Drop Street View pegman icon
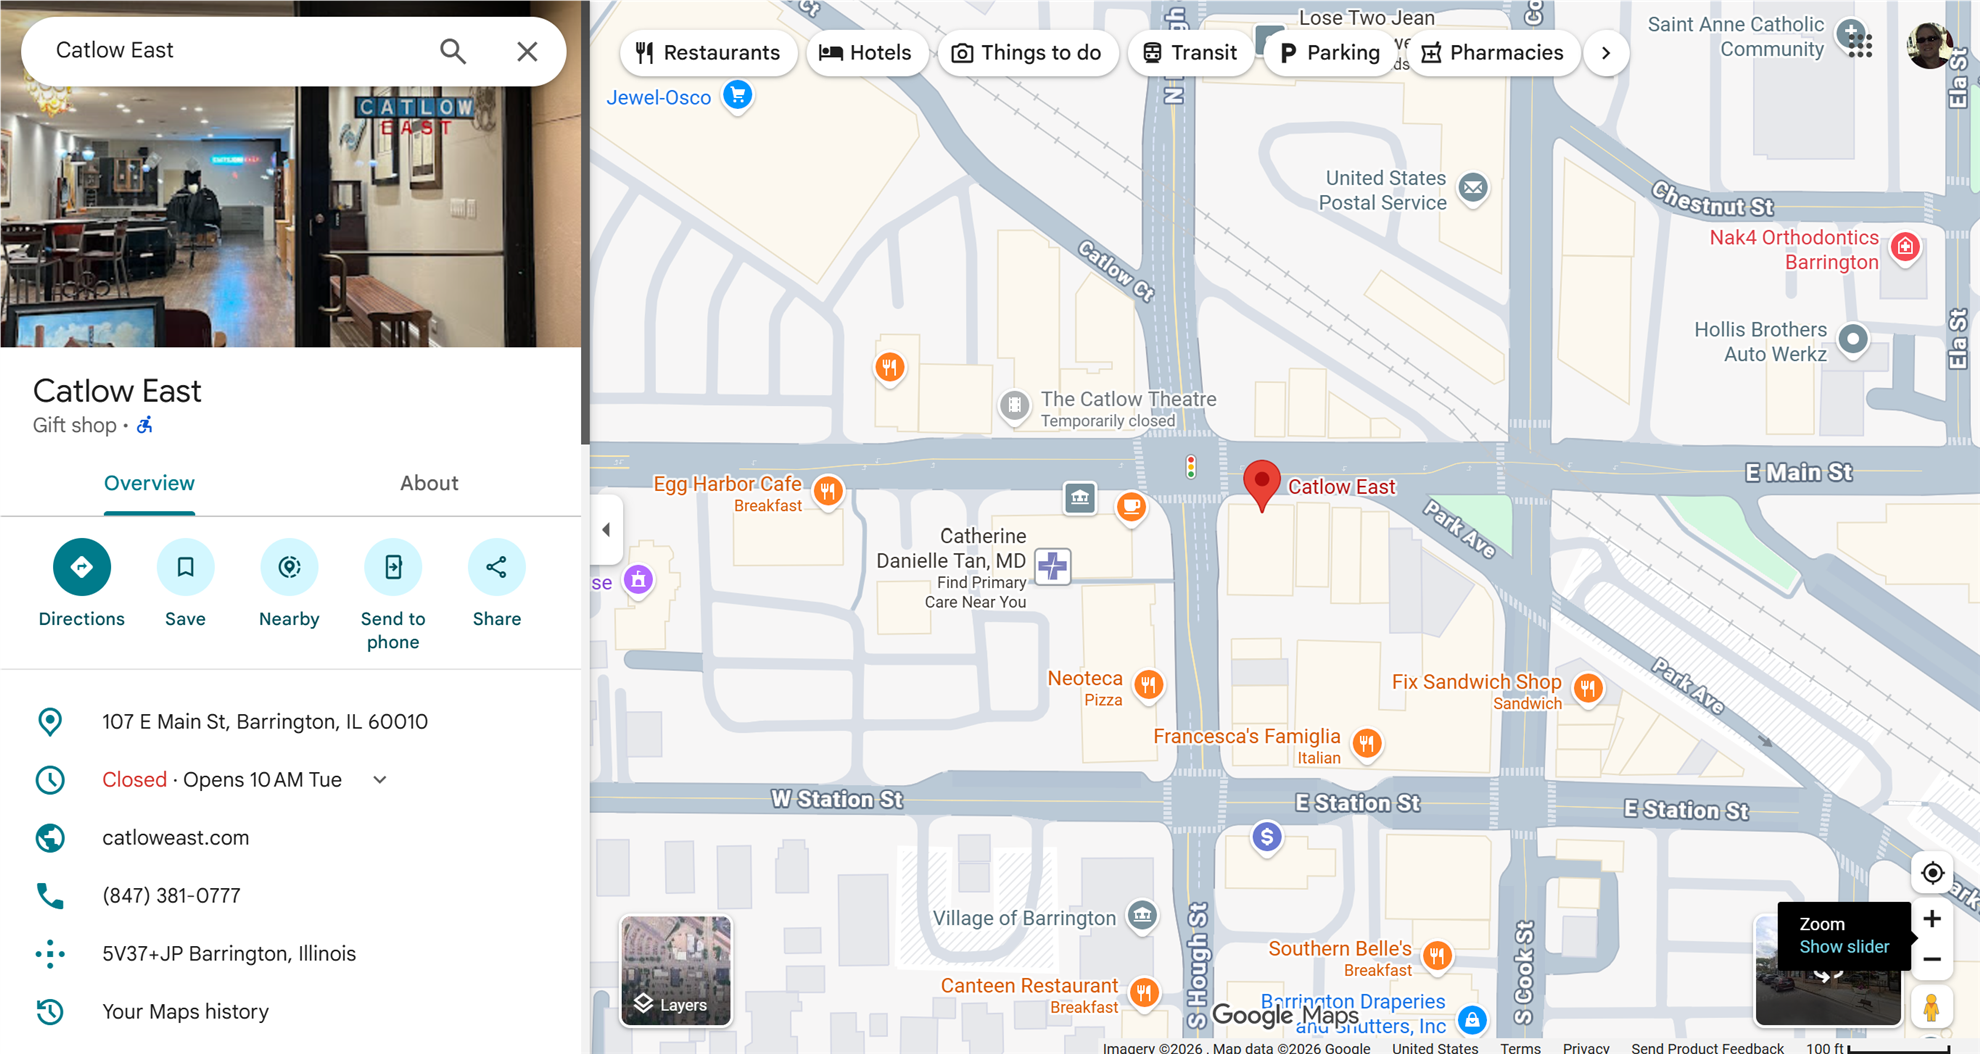The width and height of the screenshot is (1980, 1054). click(1932, 1007)
